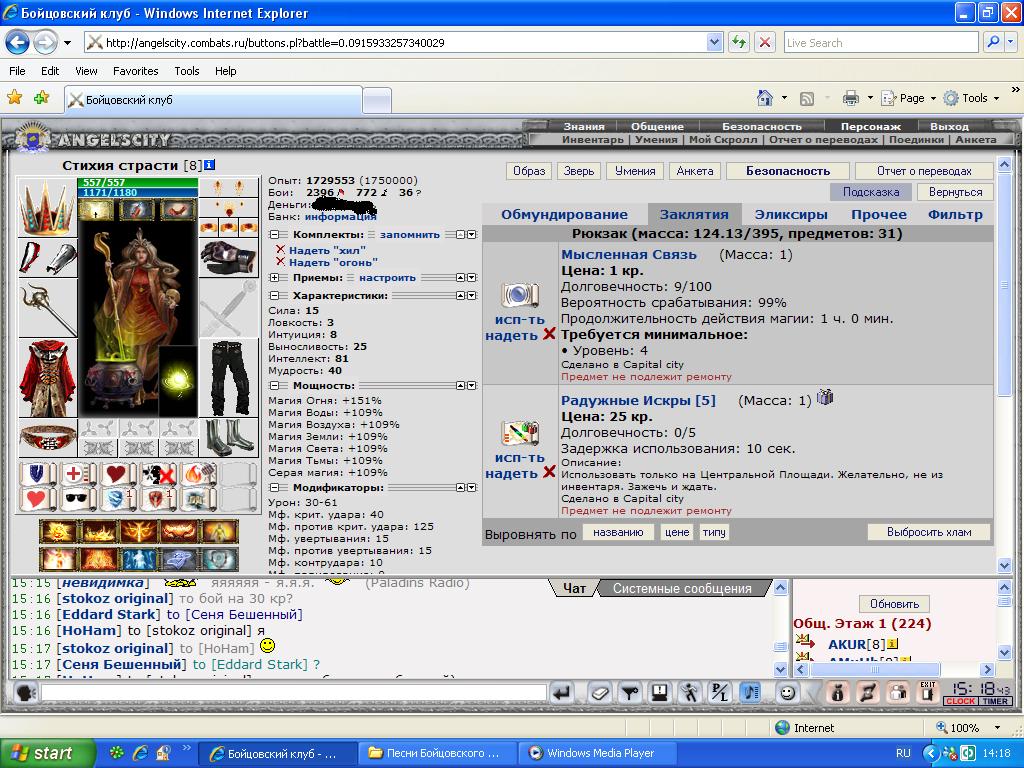This screenshot has width=1024, height=768.
Task: Click the crown helmet equipment slot
Action: coord(46,207)
